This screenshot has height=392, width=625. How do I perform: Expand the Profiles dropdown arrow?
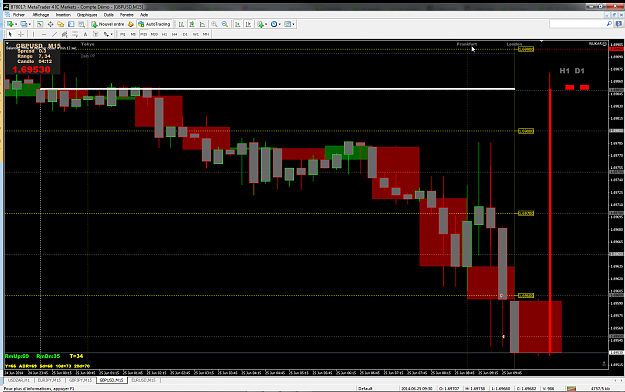[29, 24]
